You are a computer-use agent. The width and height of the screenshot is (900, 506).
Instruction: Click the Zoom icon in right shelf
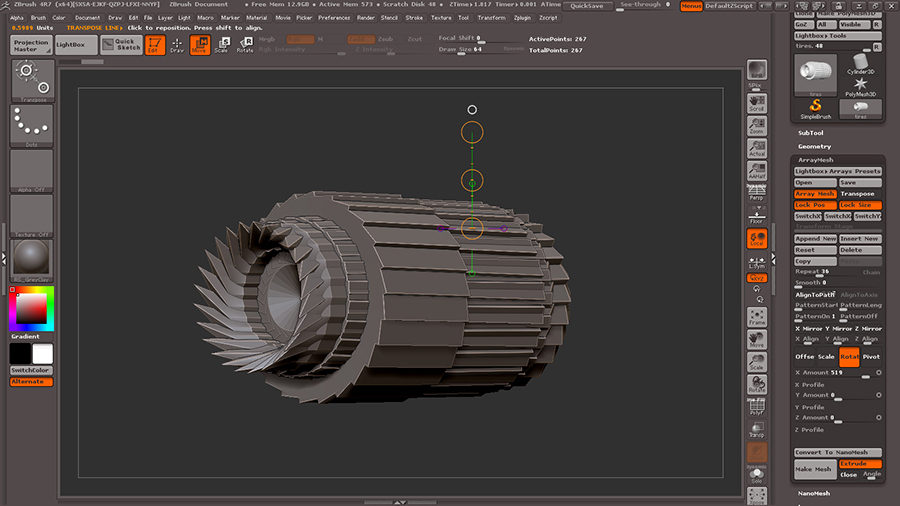coord(757,124)
